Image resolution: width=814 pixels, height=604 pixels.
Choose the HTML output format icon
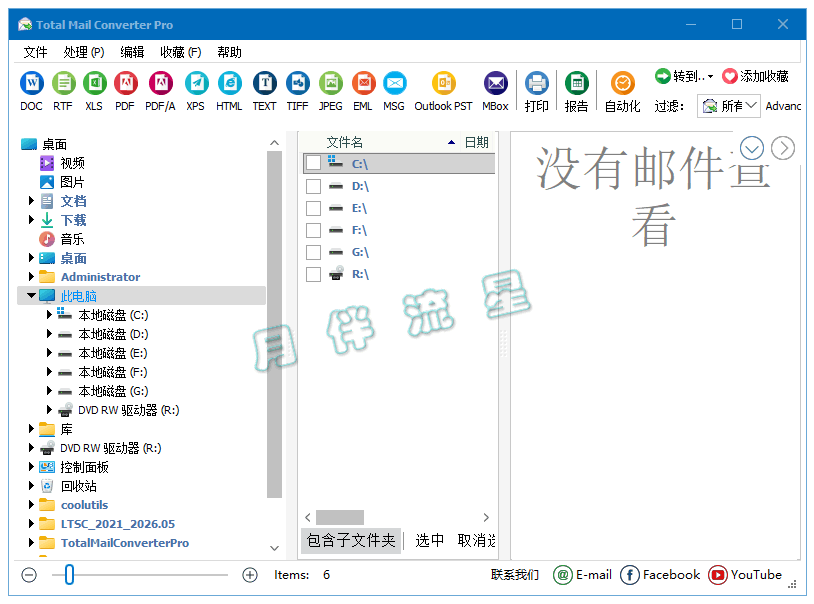(x=229, y=83)
